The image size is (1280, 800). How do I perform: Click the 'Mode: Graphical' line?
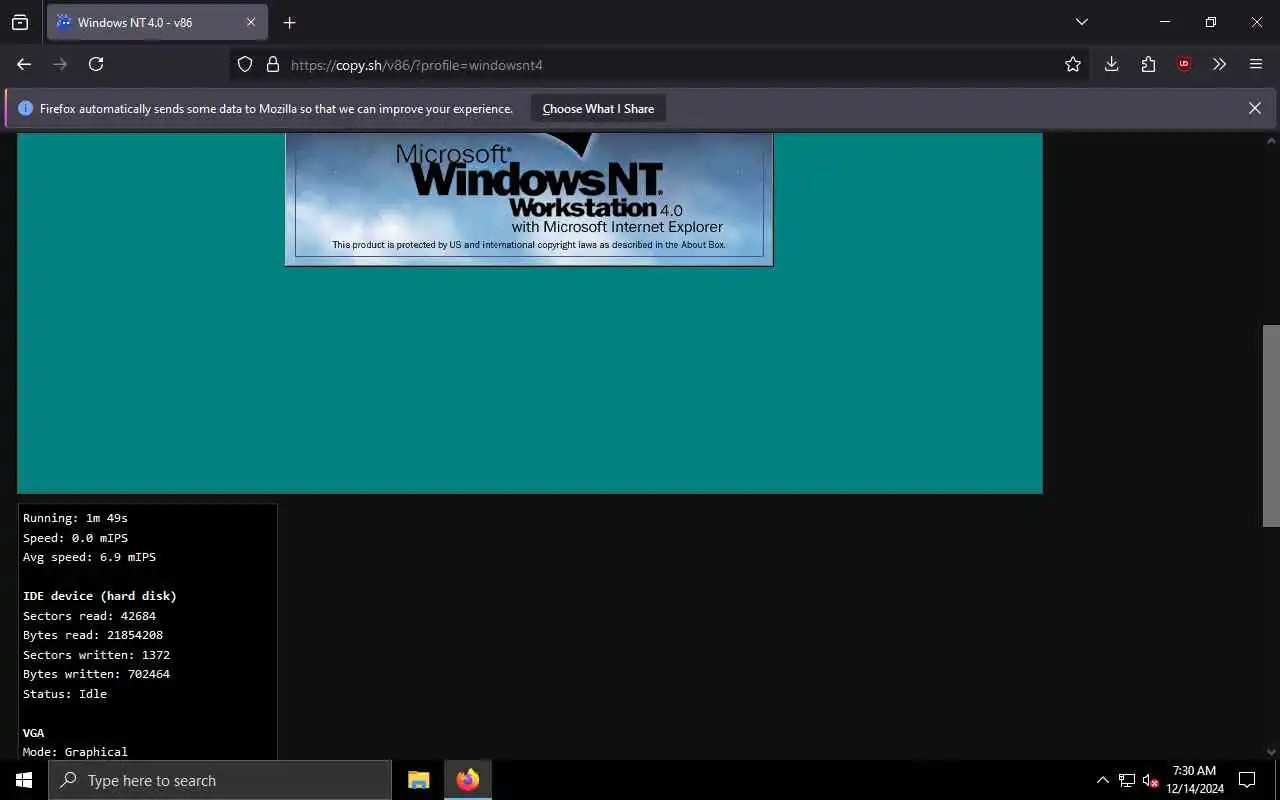[x=75, y=752]
